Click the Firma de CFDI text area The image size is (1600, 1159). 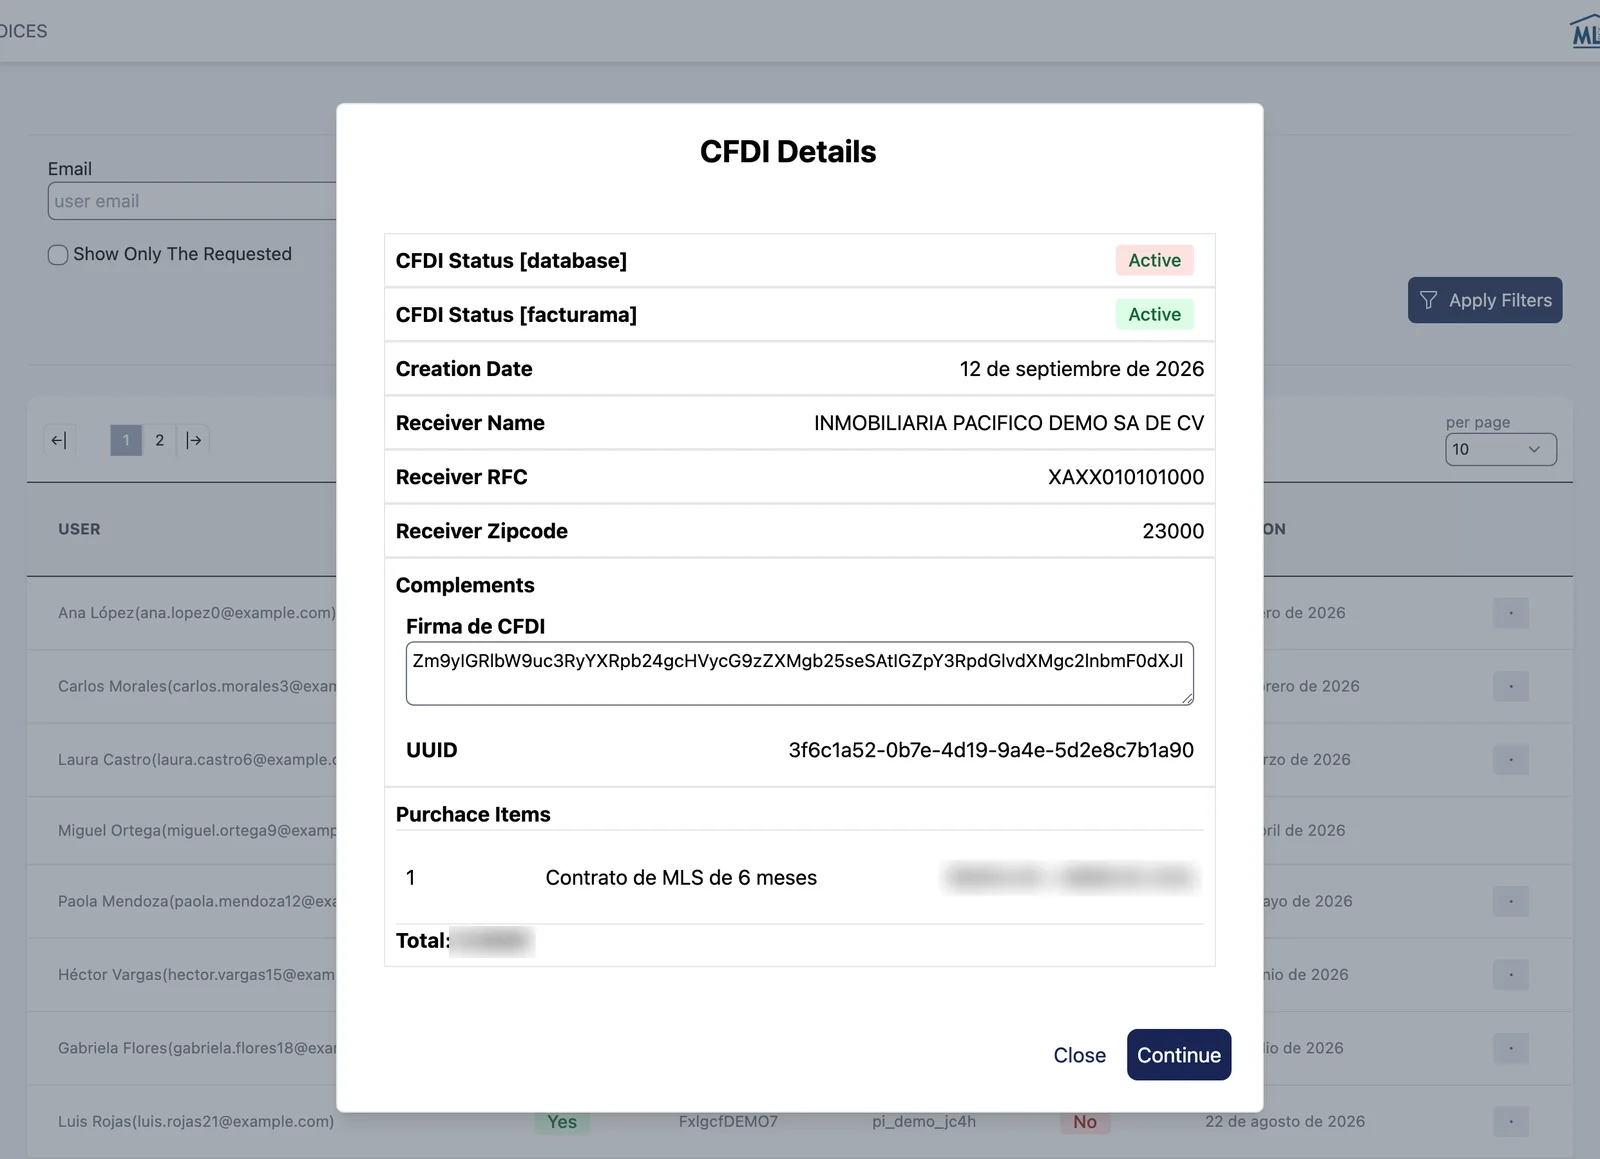click(x=799, y=673)
